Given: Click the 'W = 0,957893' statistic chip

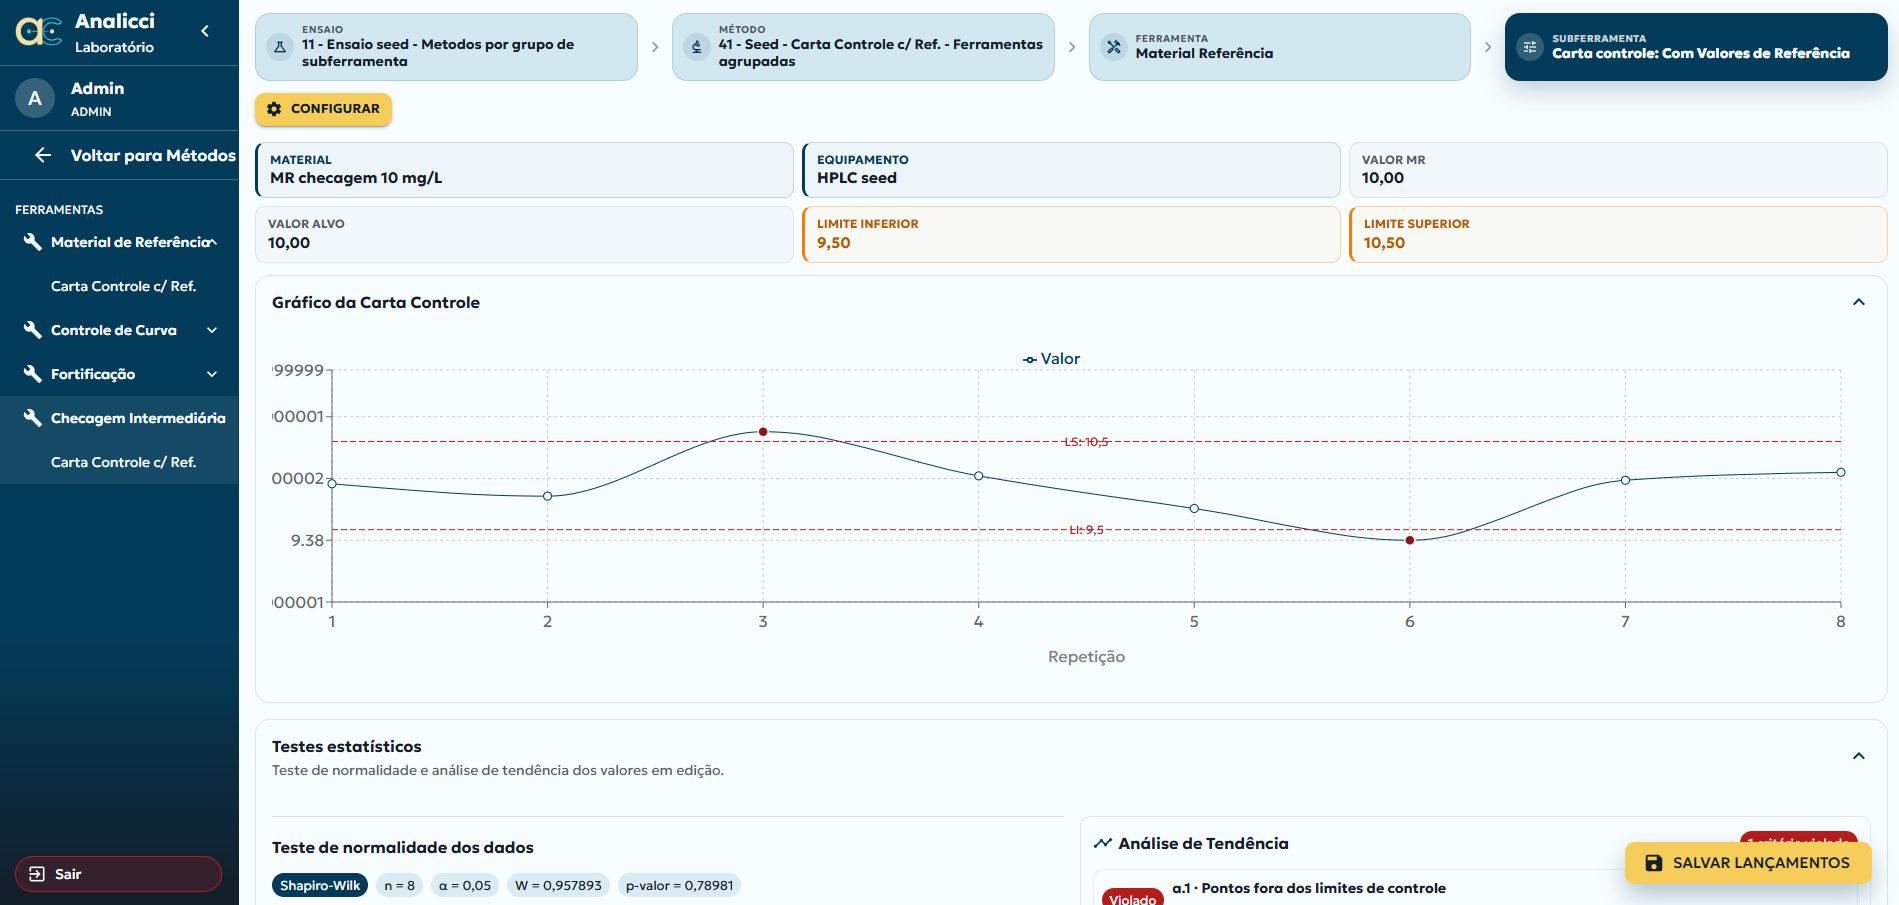Looking at the screenshot, I should click(558, 885).
